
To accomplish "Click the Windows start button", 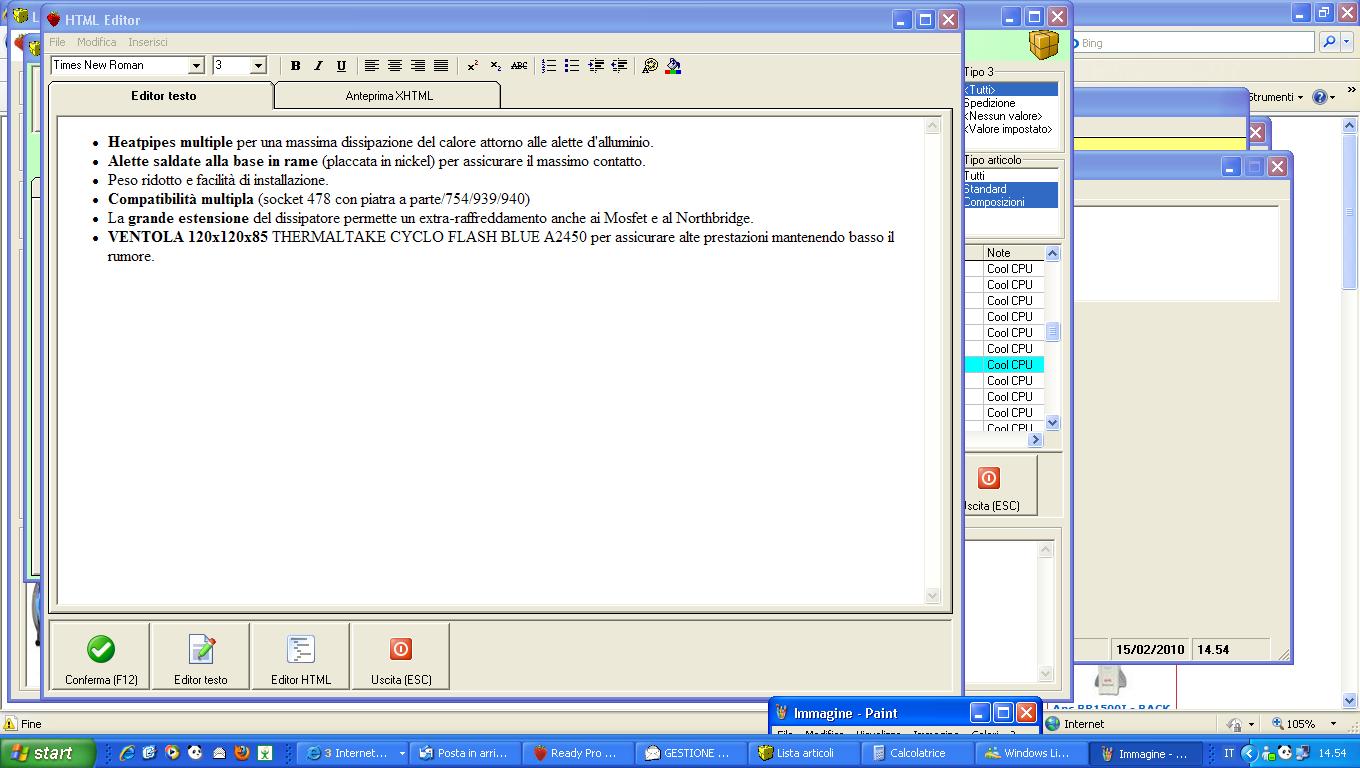I will pyautogui.click(x=48, y=753).
